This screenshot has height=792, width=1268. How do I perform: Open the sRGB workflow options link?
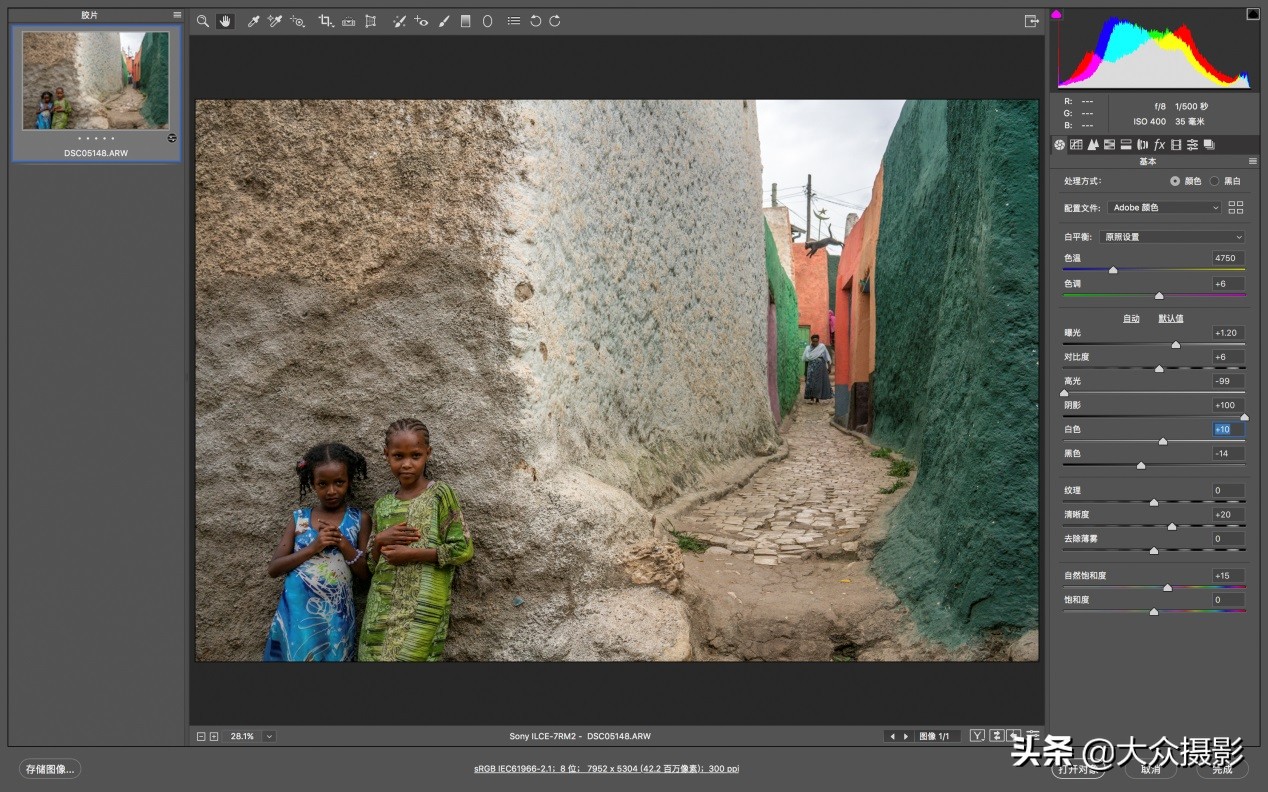pos(606,769)
